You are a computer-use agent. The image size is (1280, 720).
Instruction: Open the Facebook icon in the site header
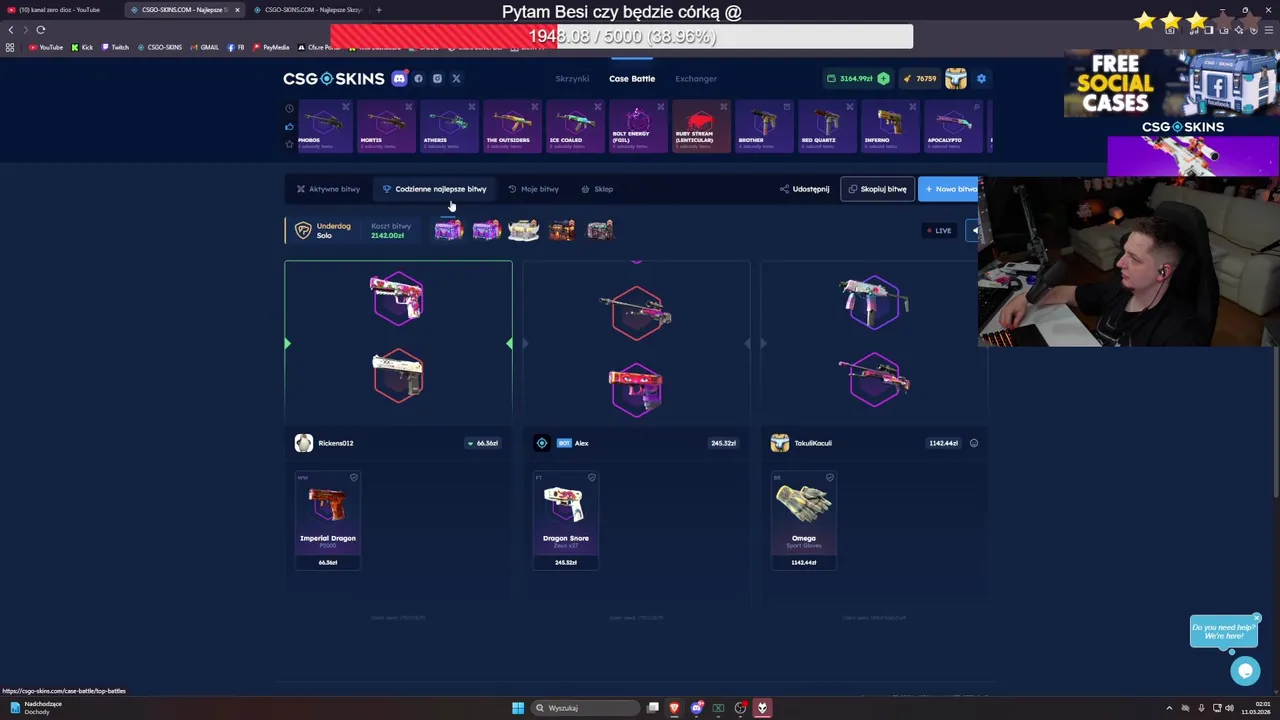click(419, 78)
